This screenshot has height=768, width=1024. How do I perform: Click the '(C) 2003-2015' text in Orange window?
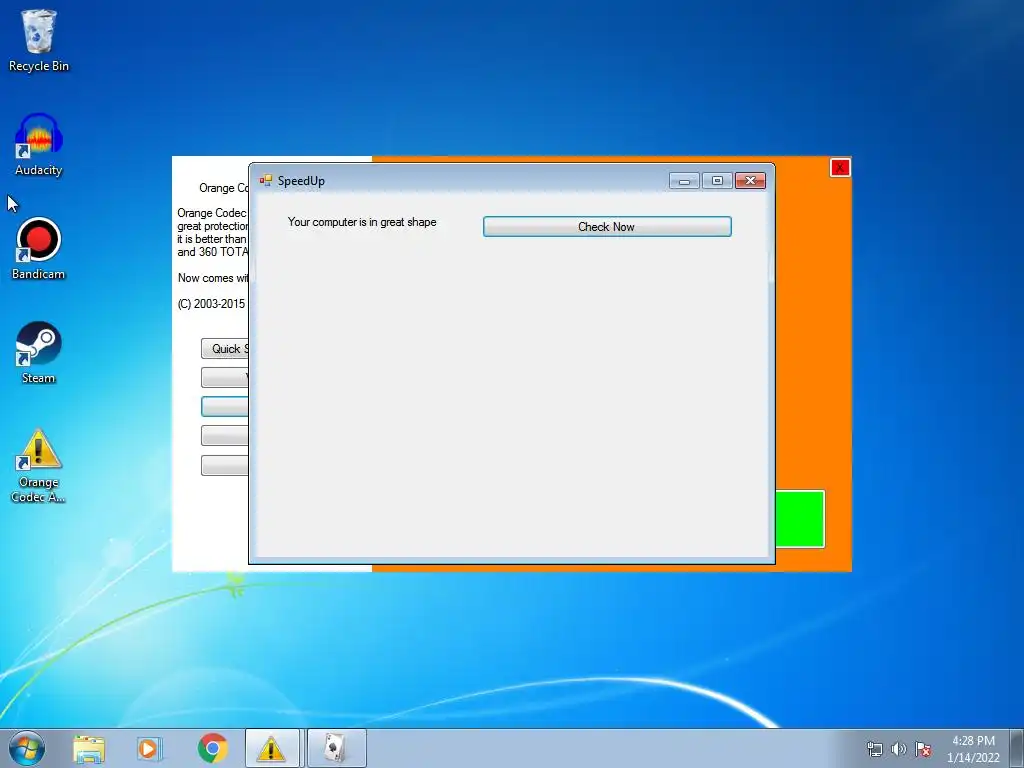click(x=212, y=304)
